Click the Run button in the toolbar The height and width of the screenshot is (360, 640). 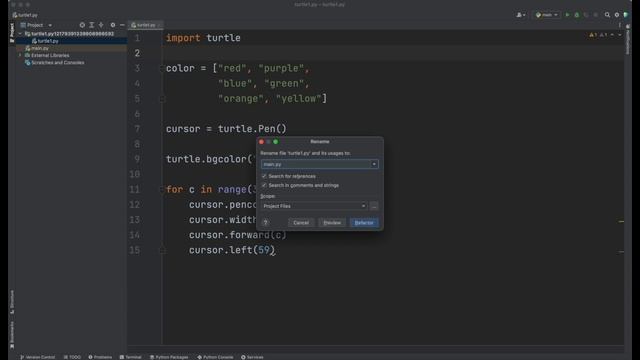pos(567,15)
